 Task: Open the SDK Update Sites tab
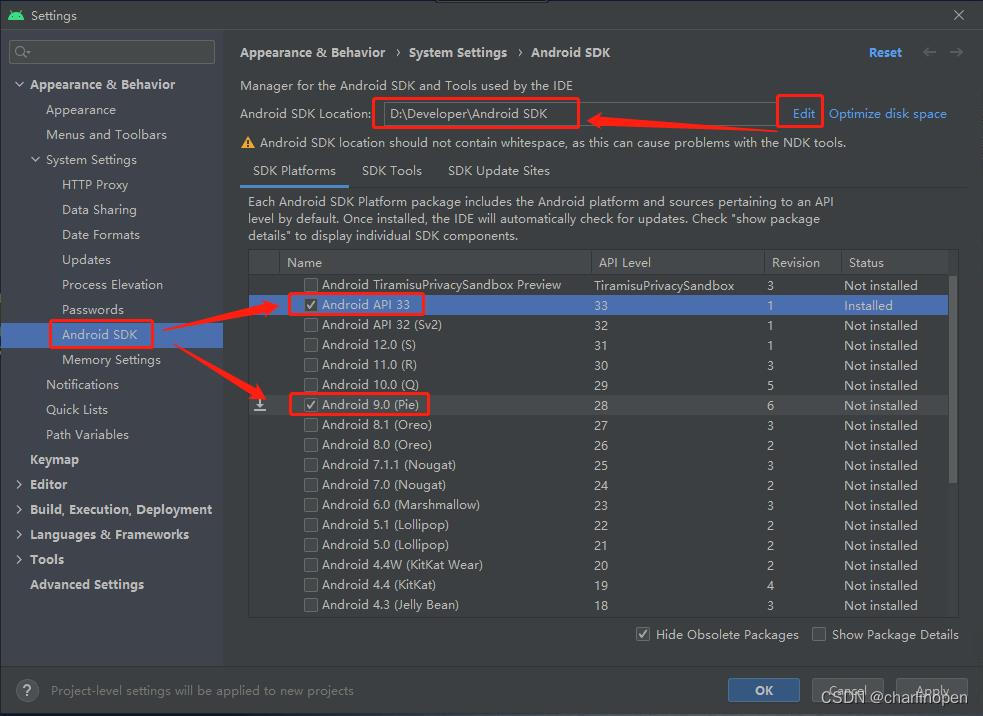pos(498,171)
